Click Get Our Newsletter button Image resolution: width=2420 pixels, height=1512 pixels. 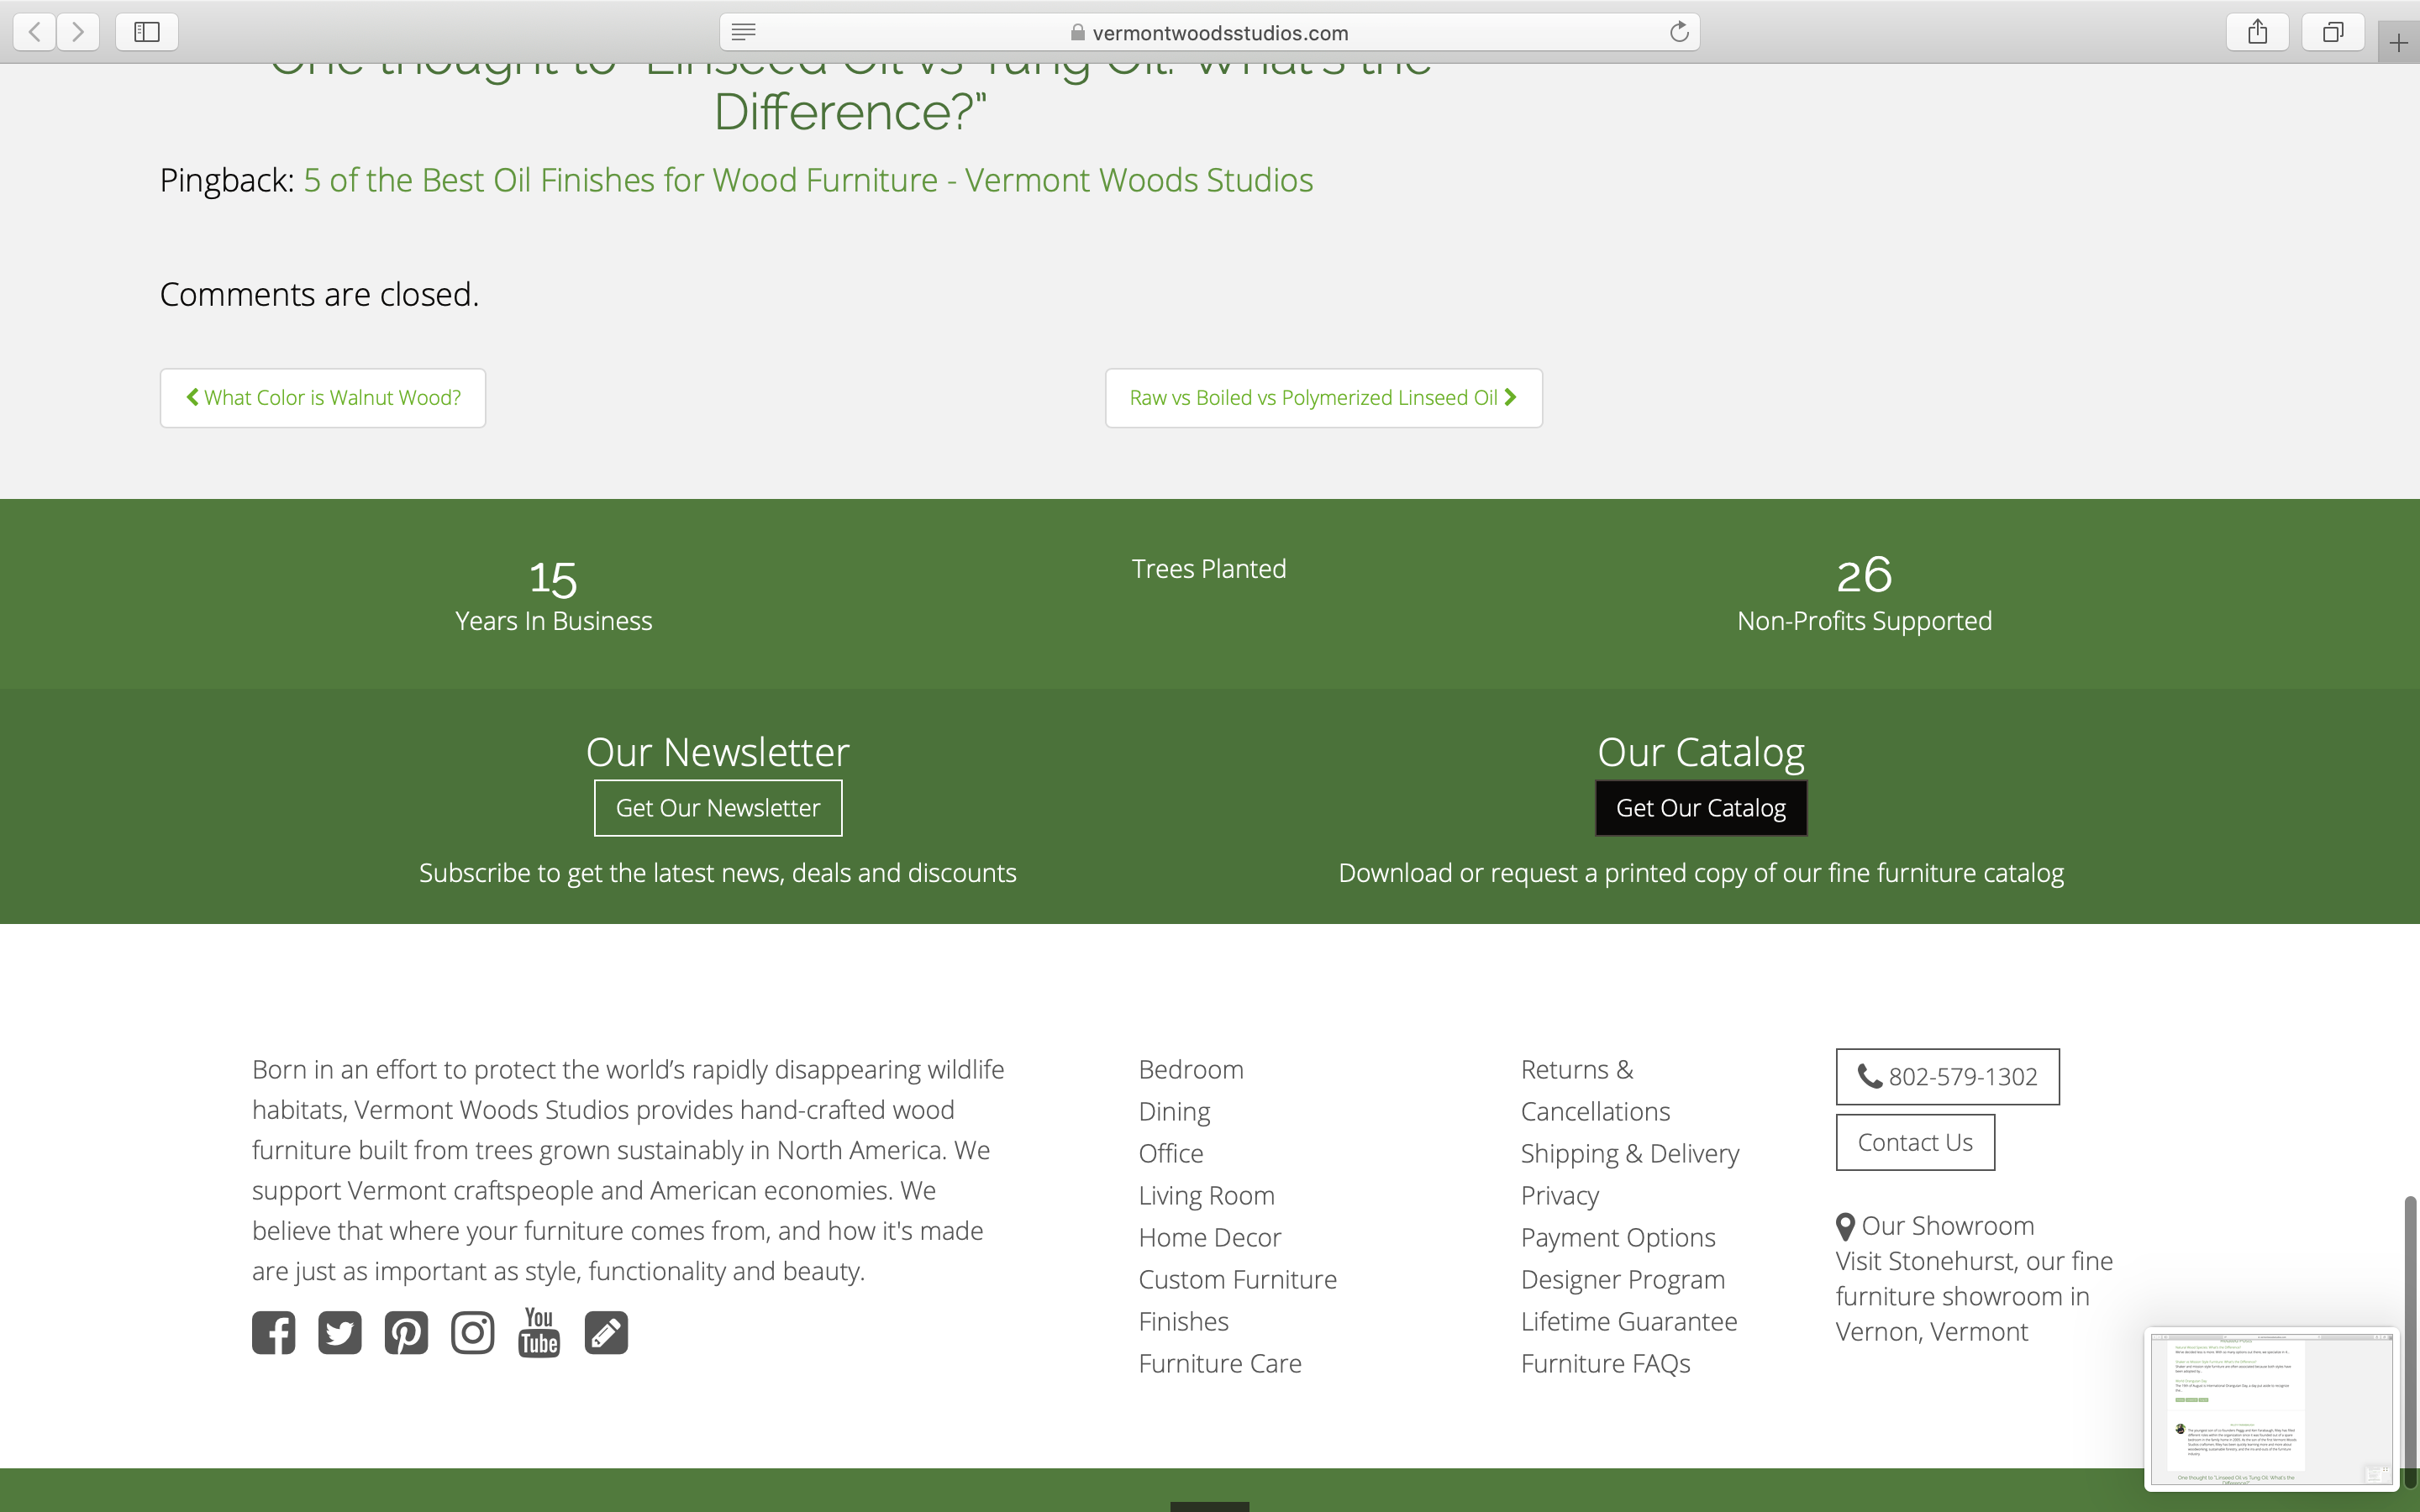(718, 808)
